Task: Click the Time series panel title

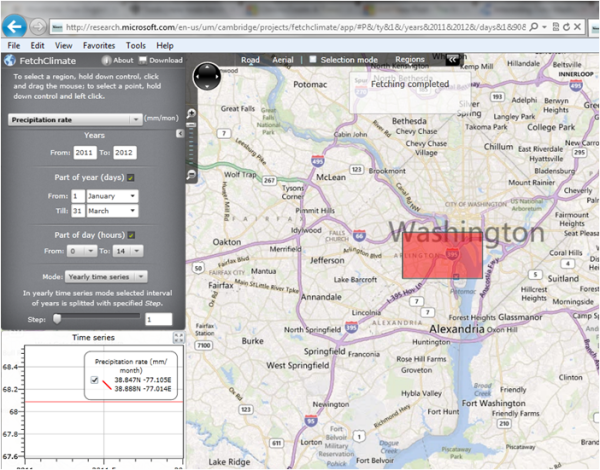Action: tap(93, 338)
